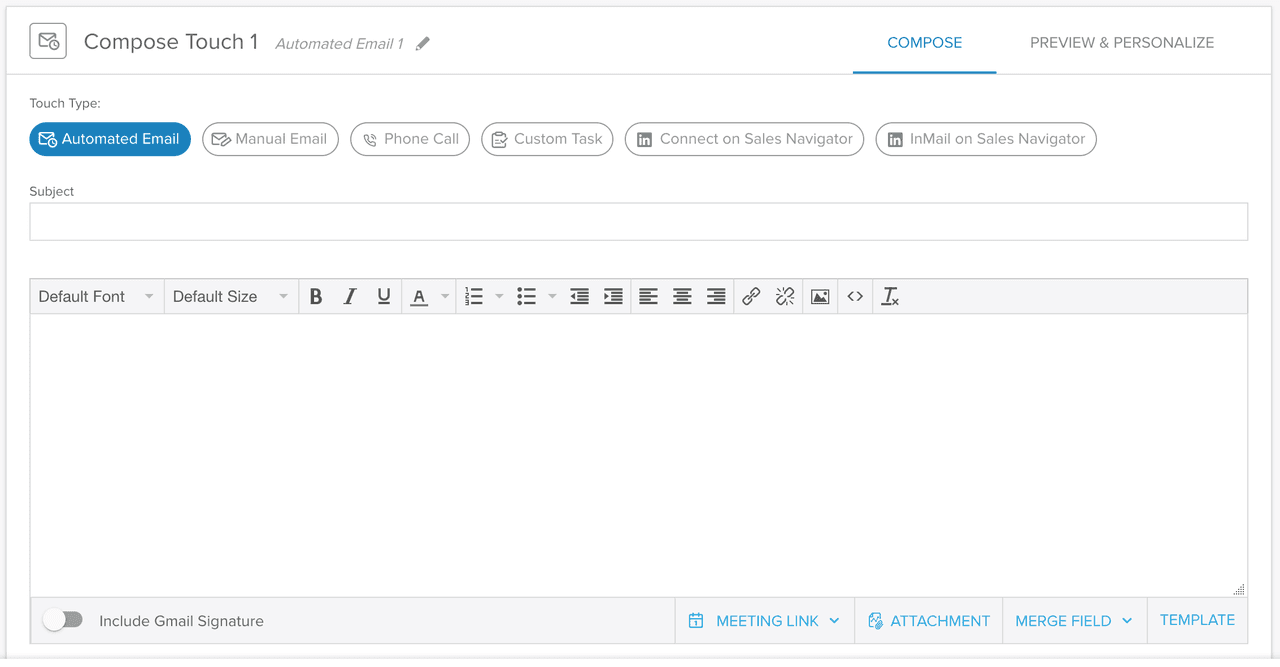The image size is (1280, 667).
Task: Toggle bold formatting in the editor
Action: [x=316, y=296]
